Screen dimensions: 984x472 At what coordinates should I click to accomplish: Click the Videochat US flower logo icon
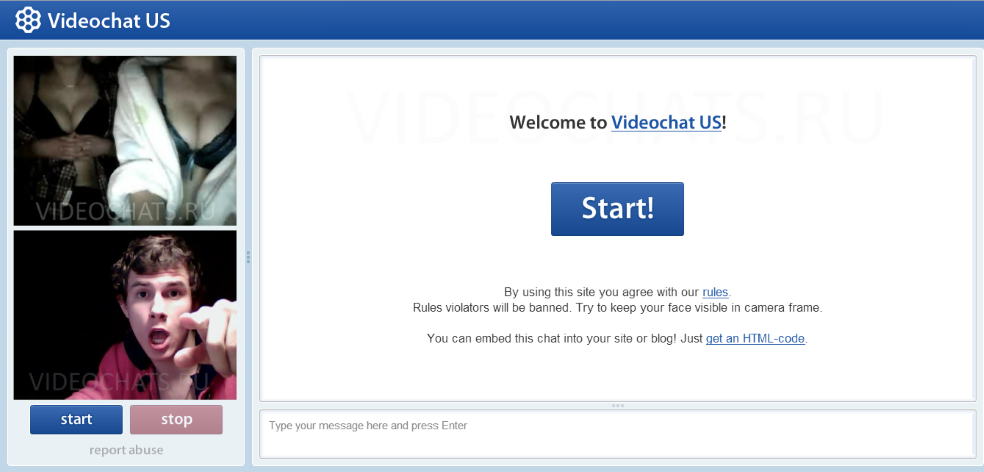[x=28, y=21]
